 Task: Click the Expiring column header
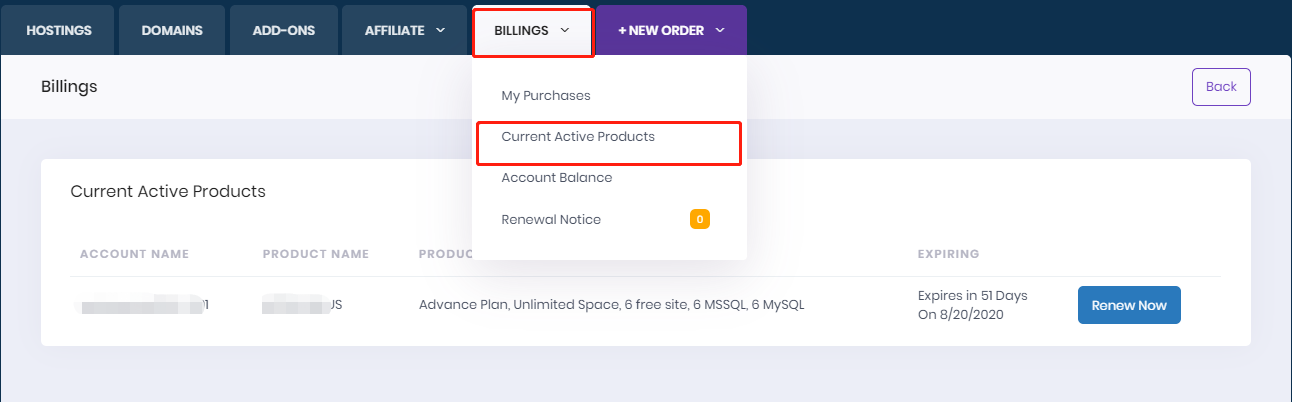coord(948,254)
